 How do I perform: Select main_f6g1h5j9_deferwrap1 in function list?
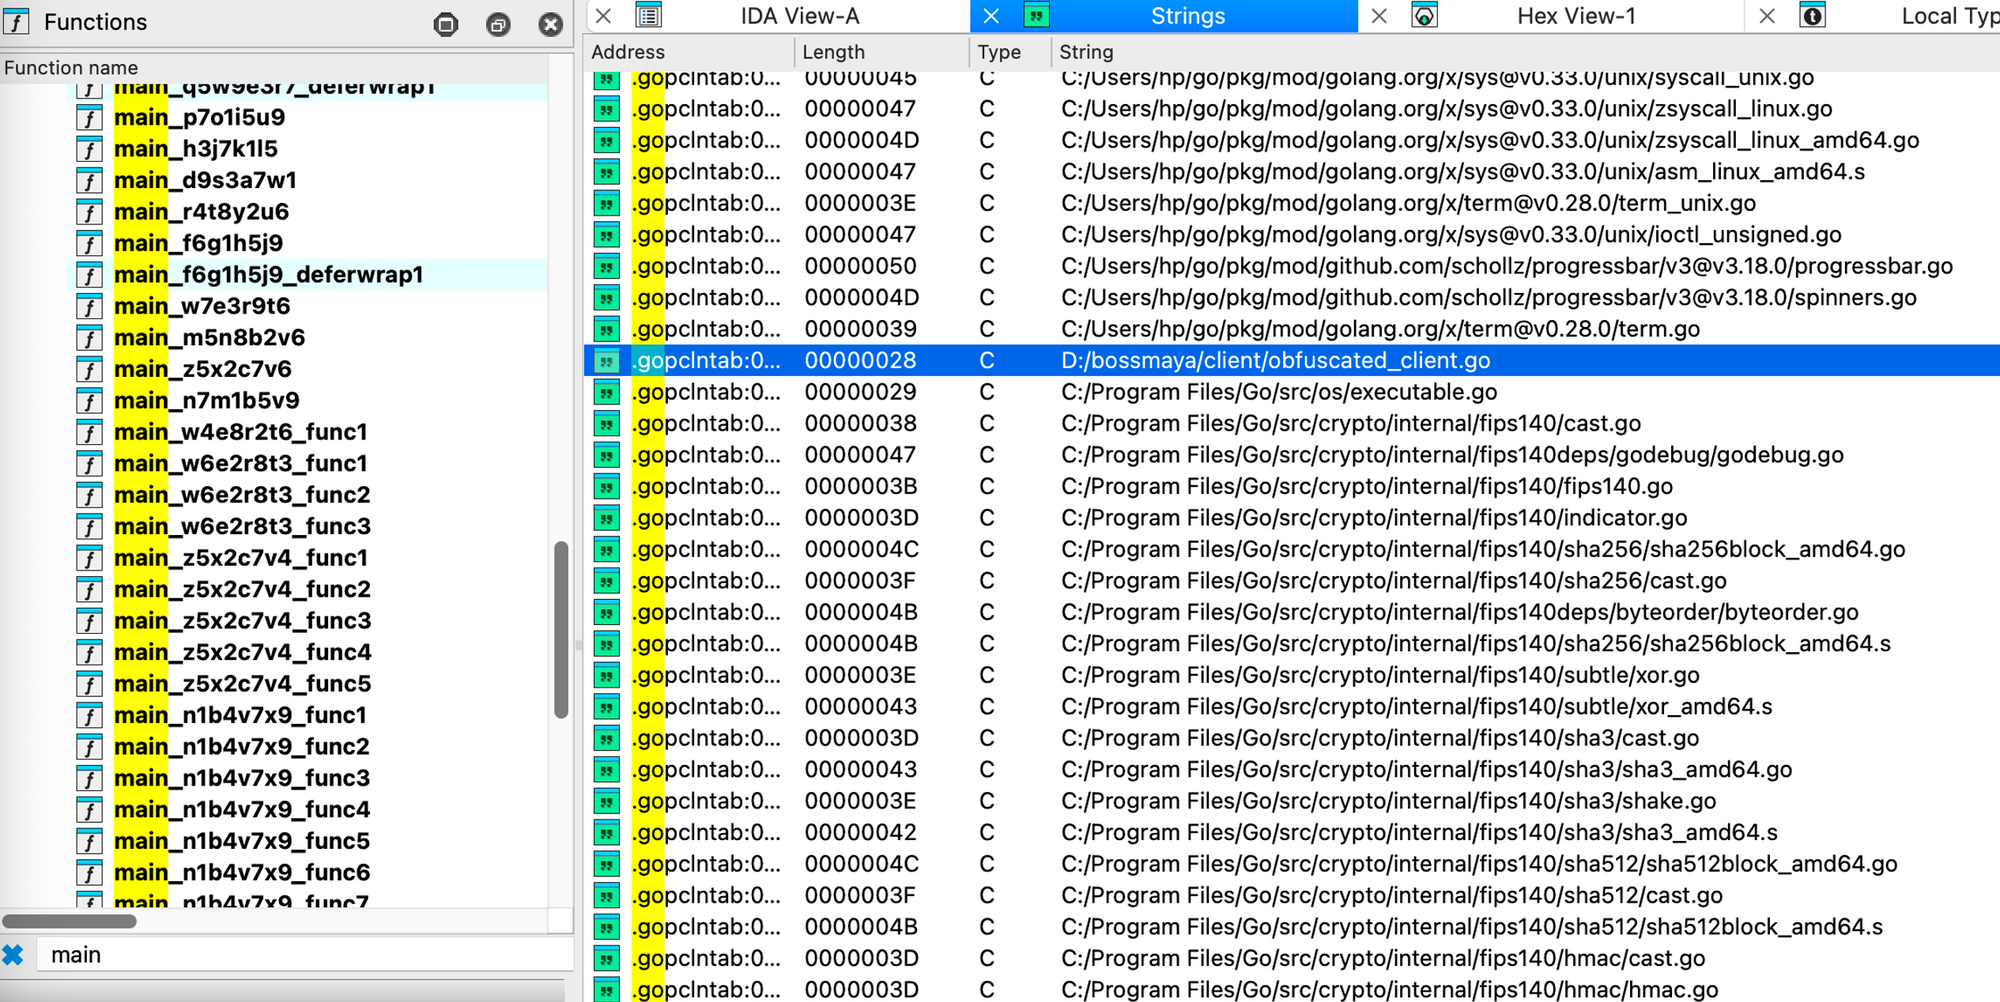click(x=268, y=275)
